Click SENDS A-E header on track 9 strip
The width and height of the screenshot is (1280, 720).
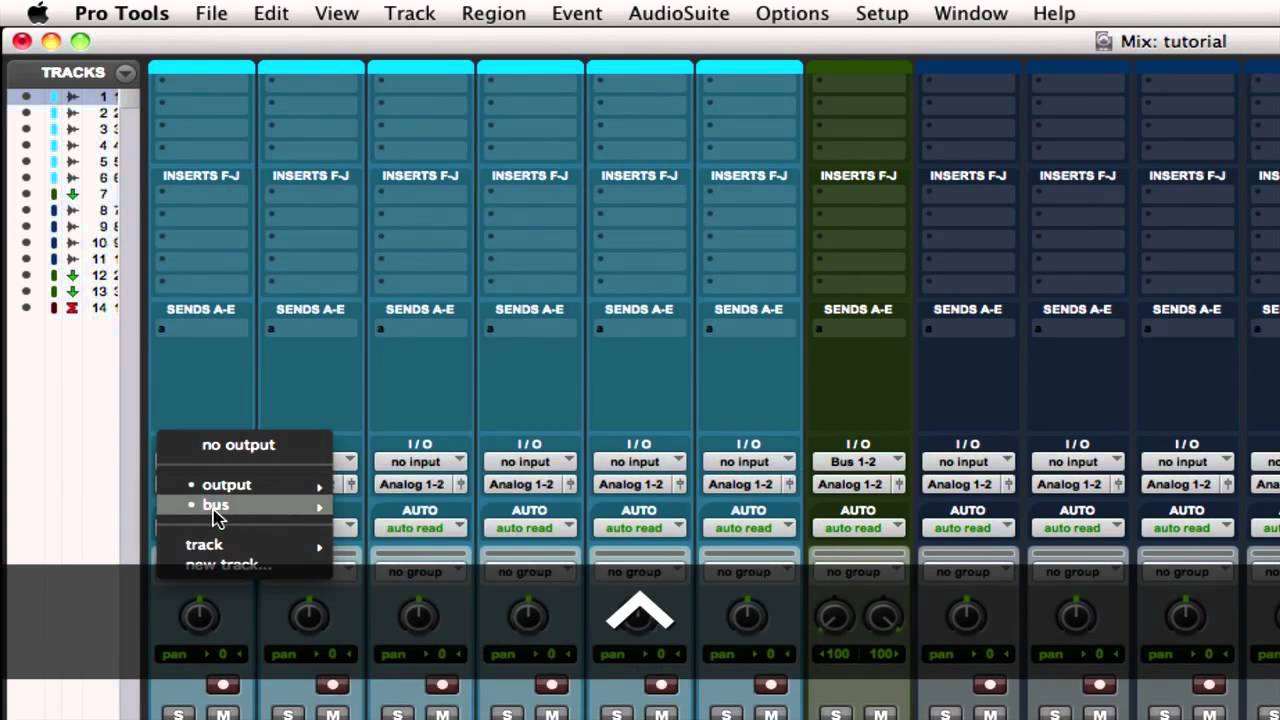click(x=1077, y=310)
